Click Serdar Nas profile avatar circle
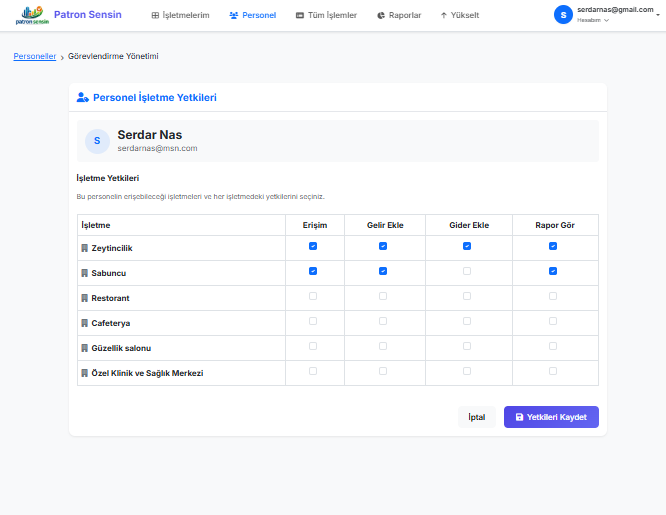666x515 pixels. (97, 141)
